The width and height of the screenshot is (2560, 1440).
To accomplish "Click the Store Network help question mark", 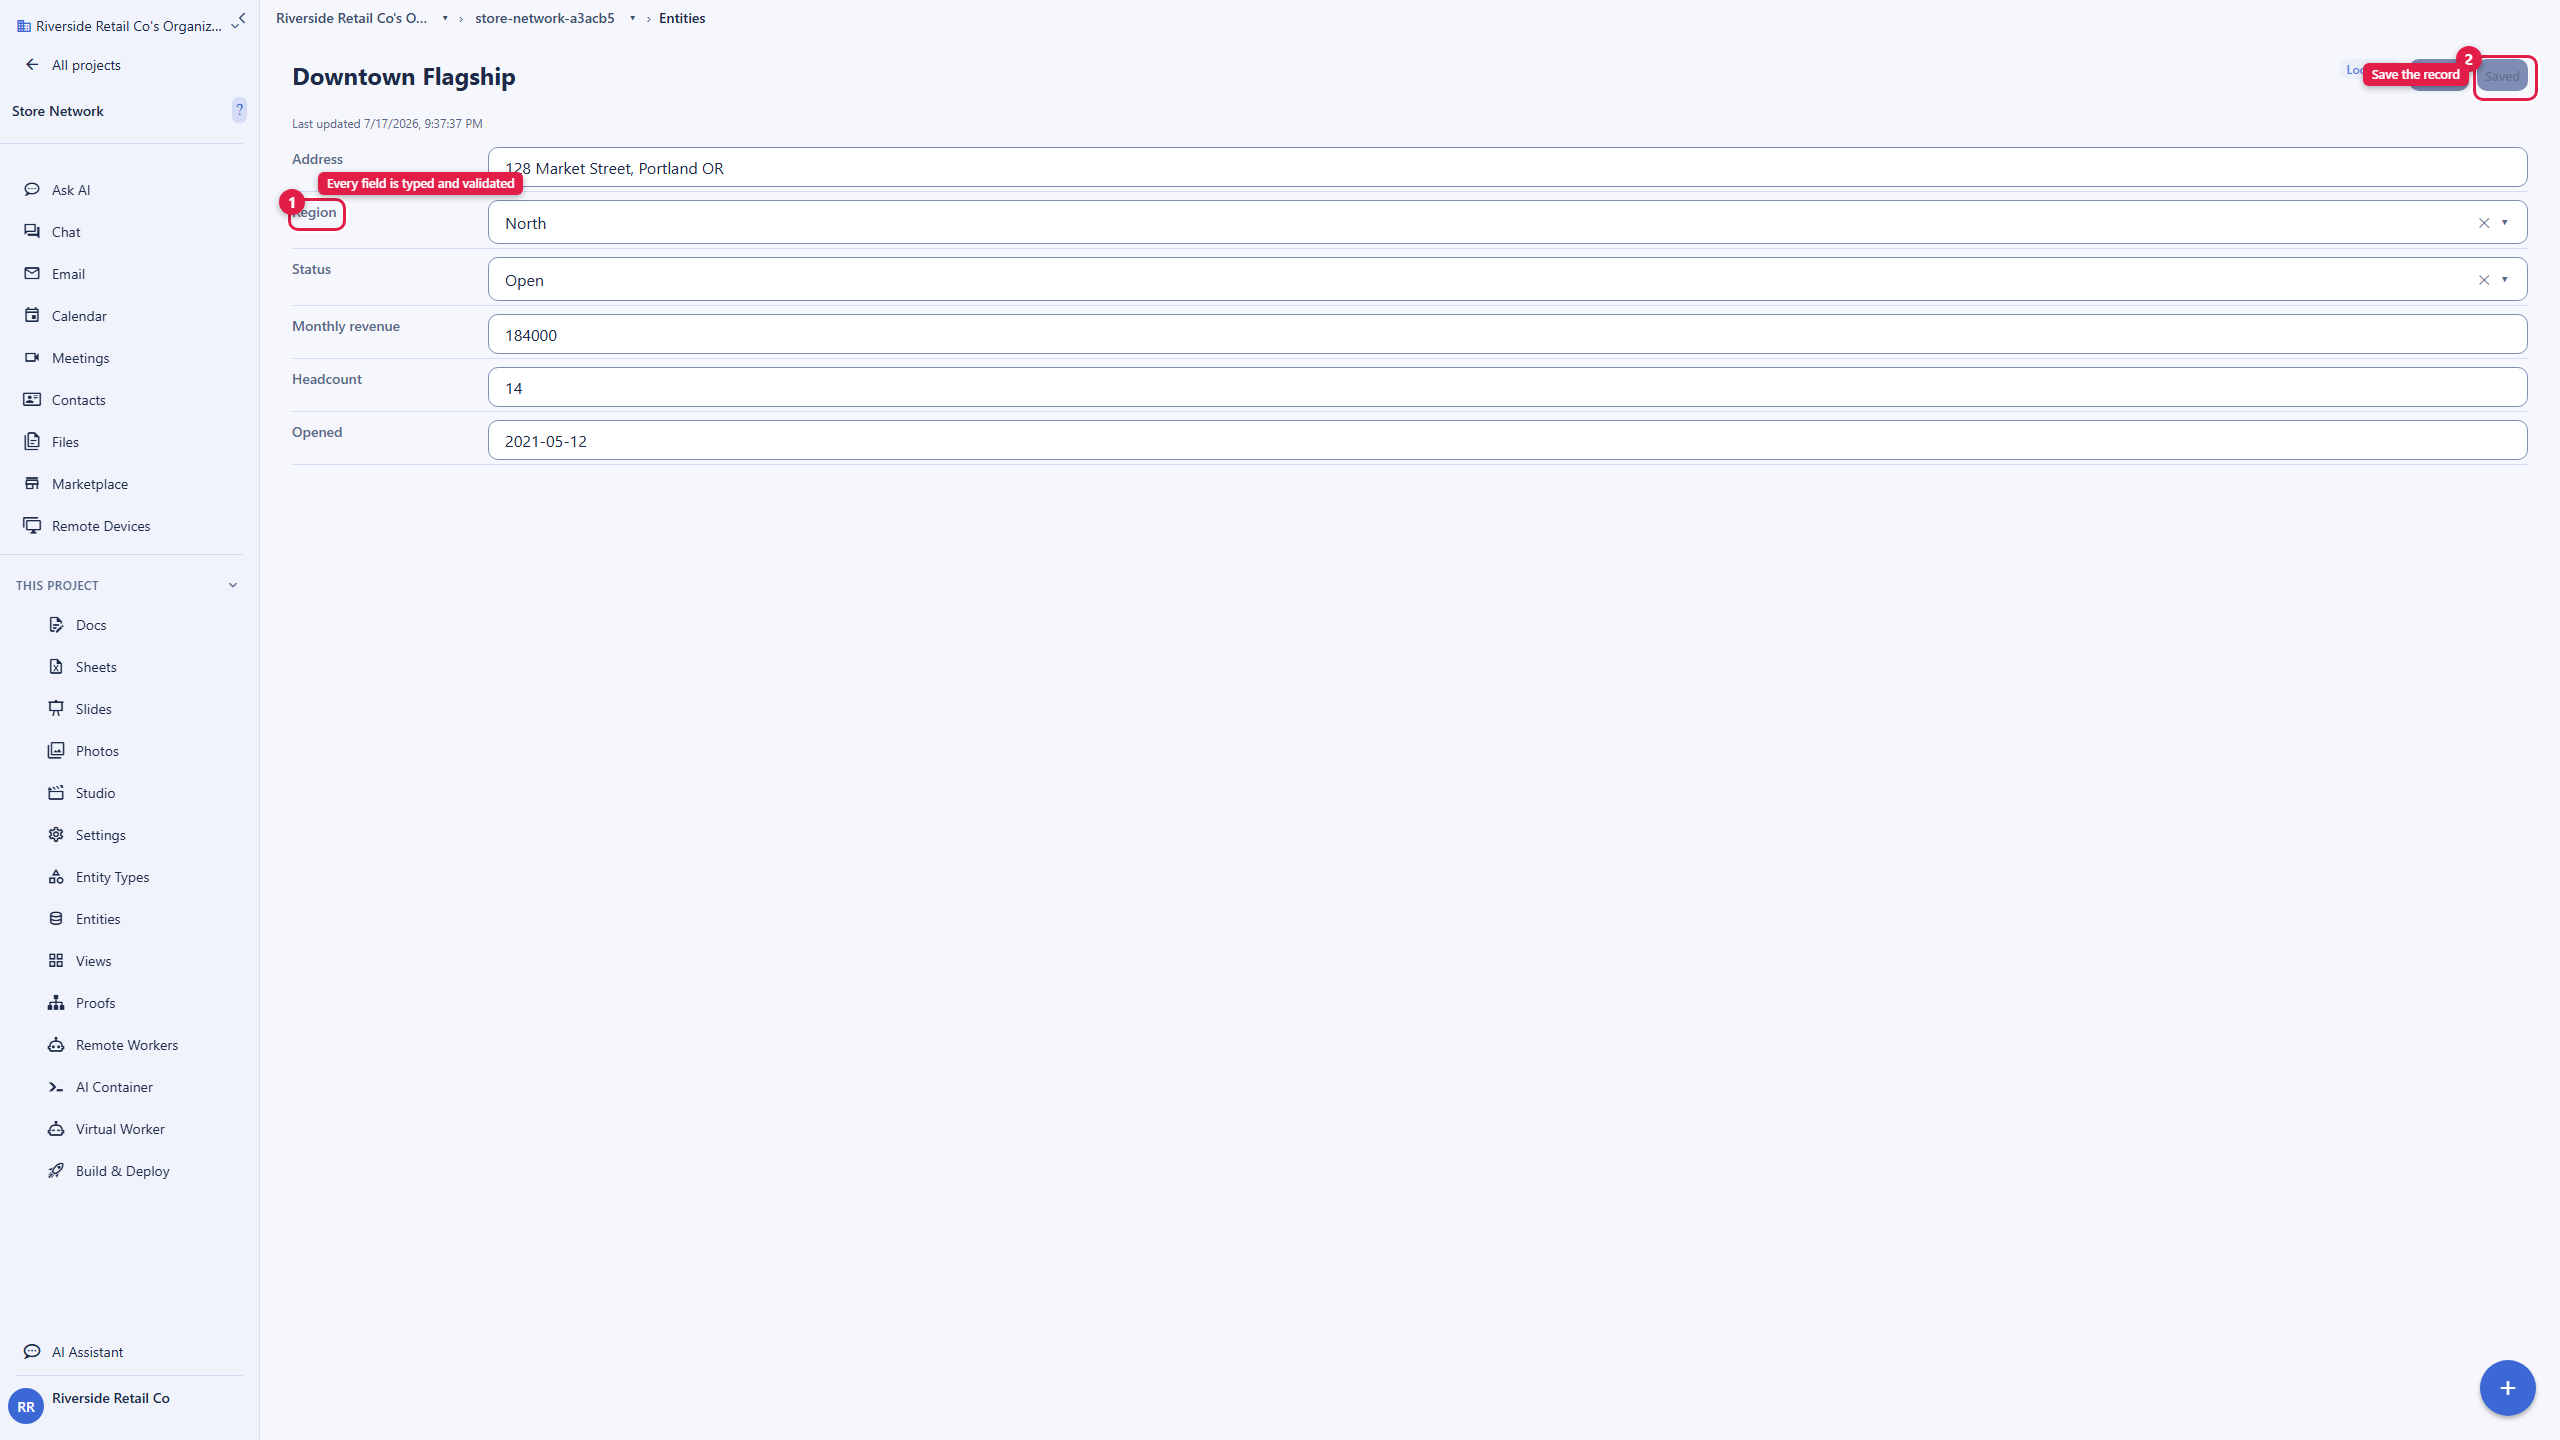I will 239,109.
